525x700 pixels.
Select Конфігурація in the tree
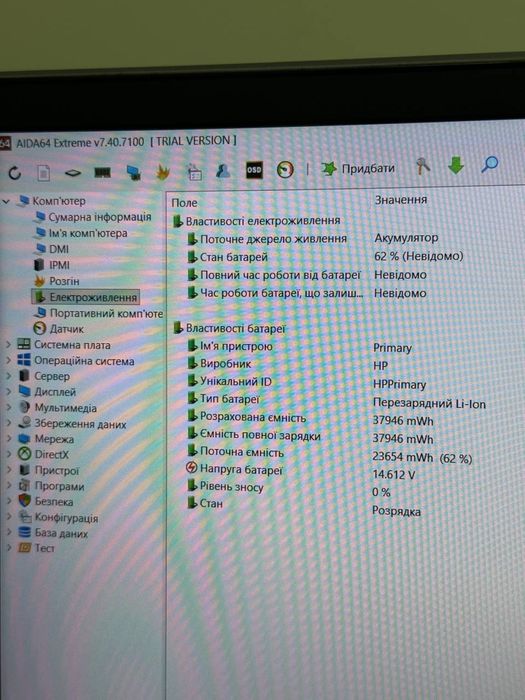pos(66,518)
